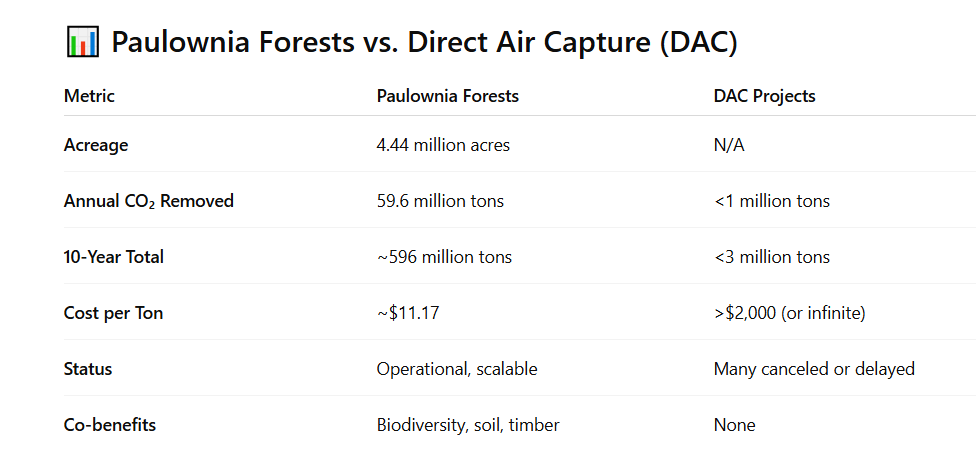Click the <1 million tons cell
The width and height of the screenshot is (976, 467).
point(771,201)
